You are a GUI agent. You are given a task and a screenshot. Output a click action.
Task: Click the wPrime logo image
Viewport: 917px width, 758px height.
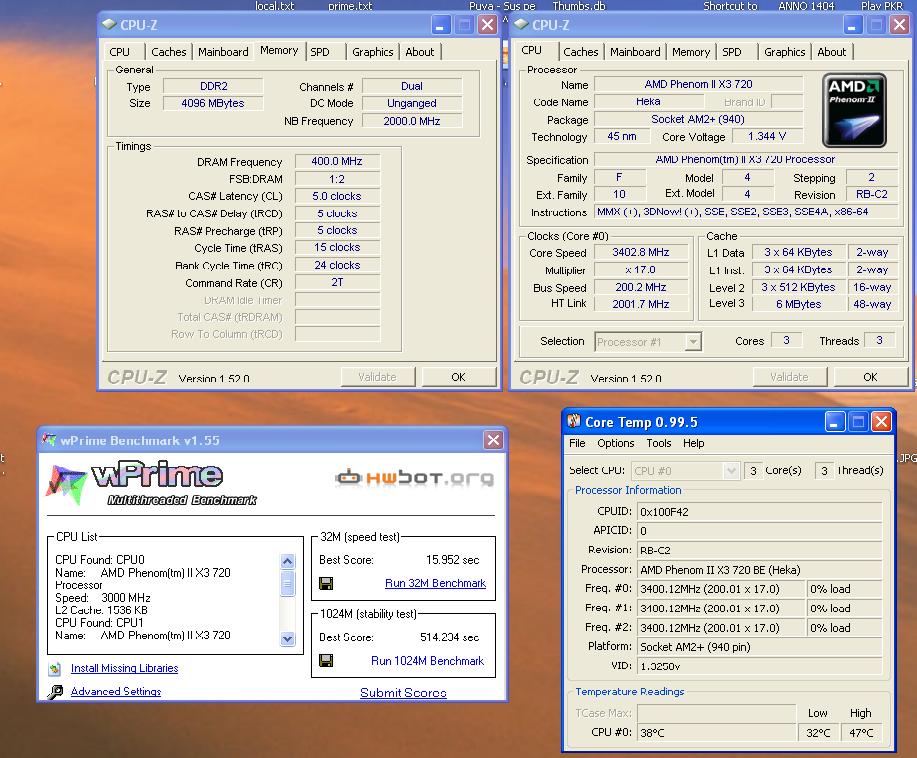tap(152, 484)
